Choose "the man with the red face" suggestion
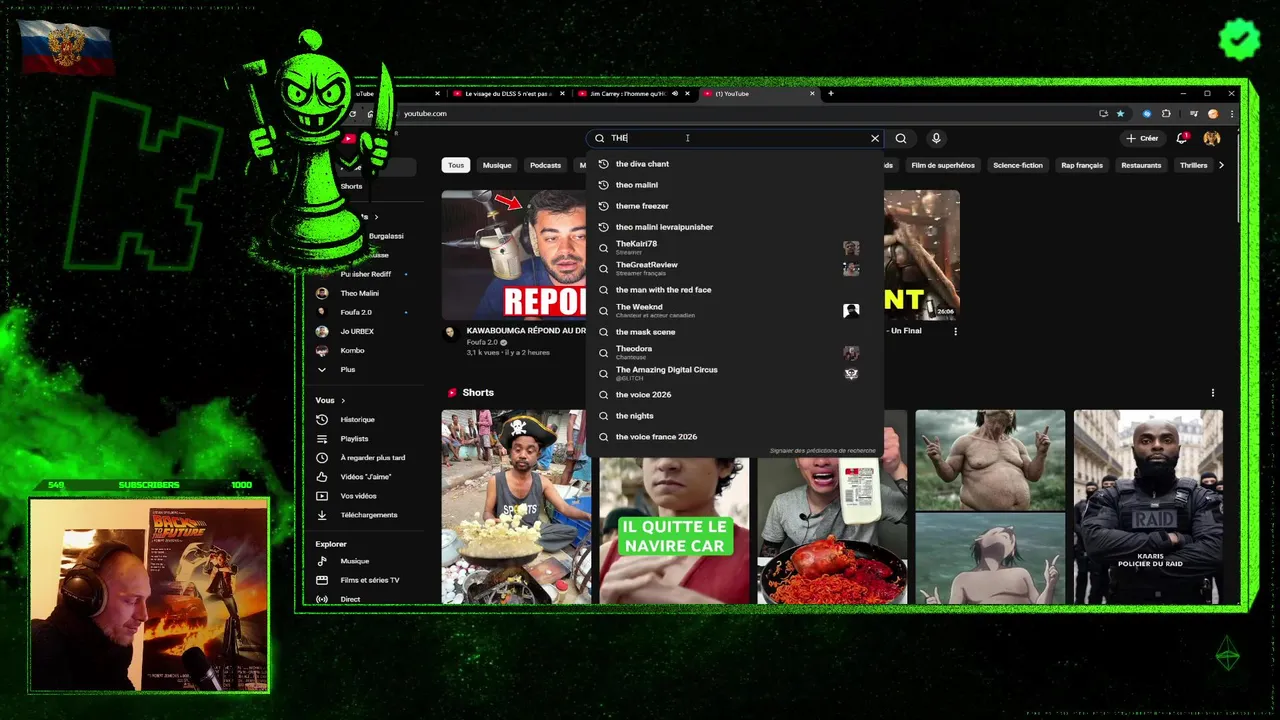1280x720 pixels. coord(735,290)
